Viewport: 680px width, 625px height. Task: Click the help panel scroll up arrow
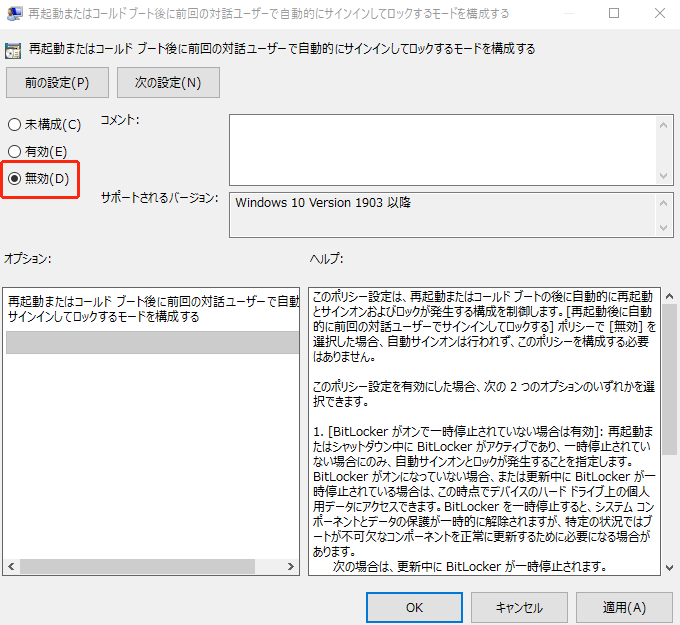tap(669, 294)
